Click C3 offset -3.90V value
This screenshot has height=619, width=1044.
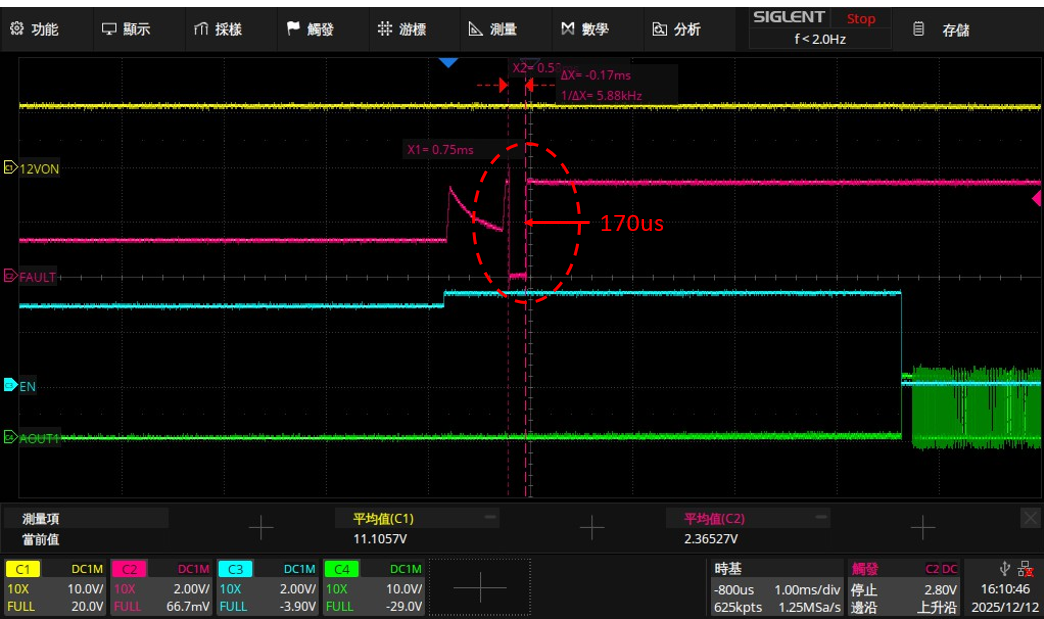298,606
